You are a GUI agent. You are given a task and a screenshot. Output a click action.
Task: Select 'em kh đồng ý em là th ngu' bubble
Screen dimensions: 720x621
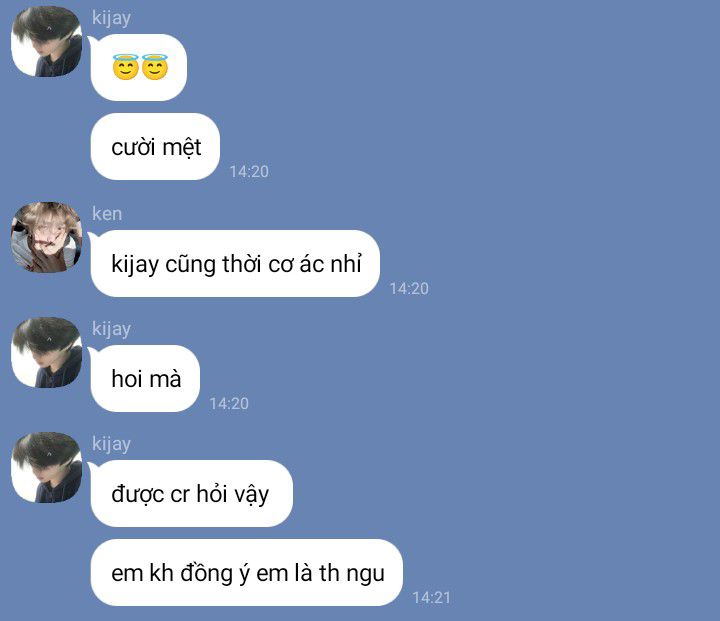(247, 573)
